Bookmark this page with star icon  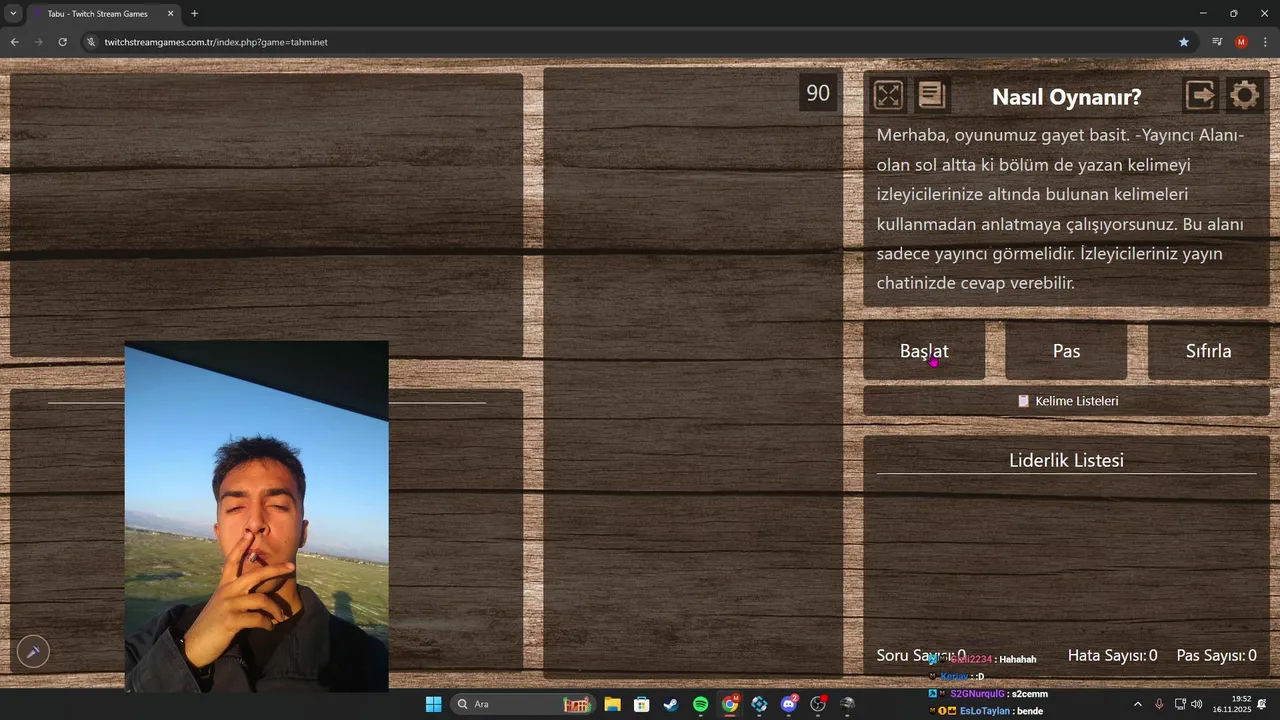coord(1184,42)
